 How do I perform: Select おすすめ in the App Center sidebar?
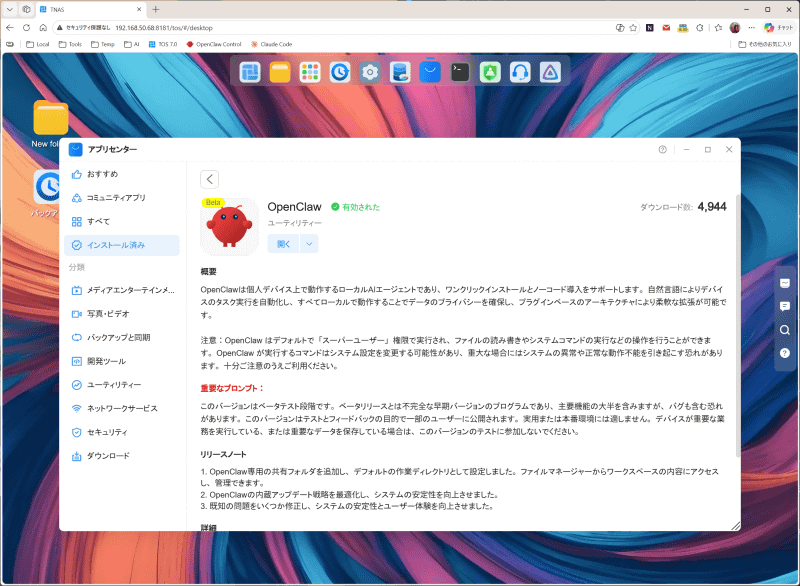(x=122, y=174)
